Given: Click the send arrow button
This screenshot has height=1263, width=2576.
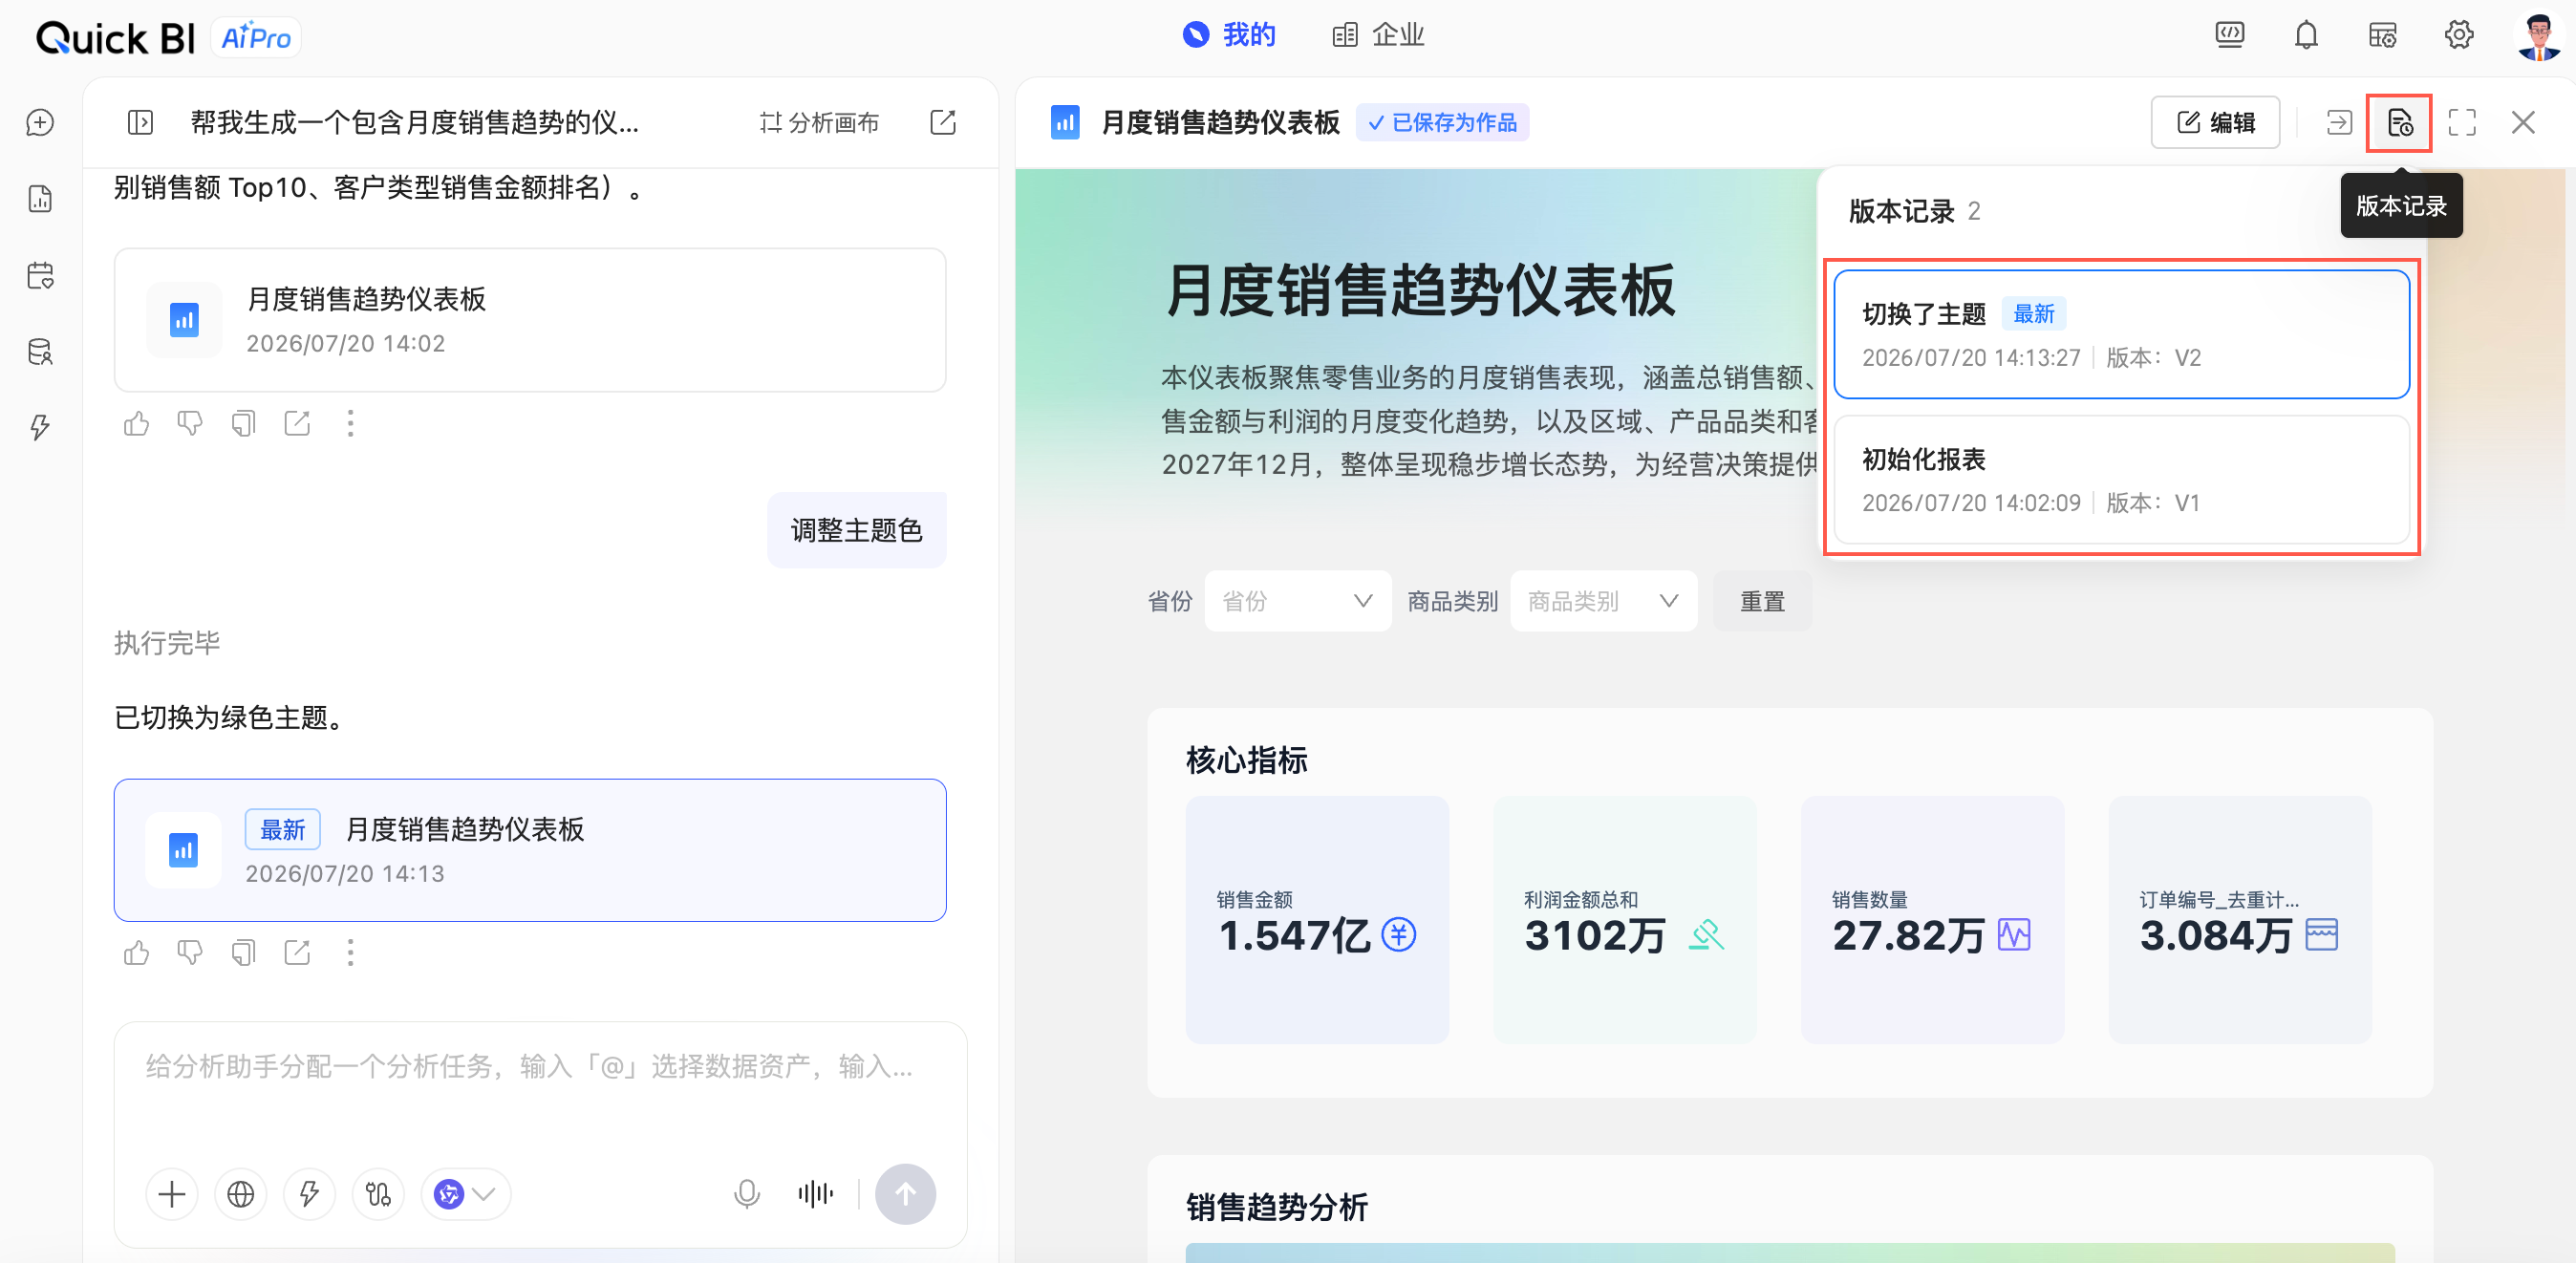Looking at the screenshot, I should [905, 1194].
